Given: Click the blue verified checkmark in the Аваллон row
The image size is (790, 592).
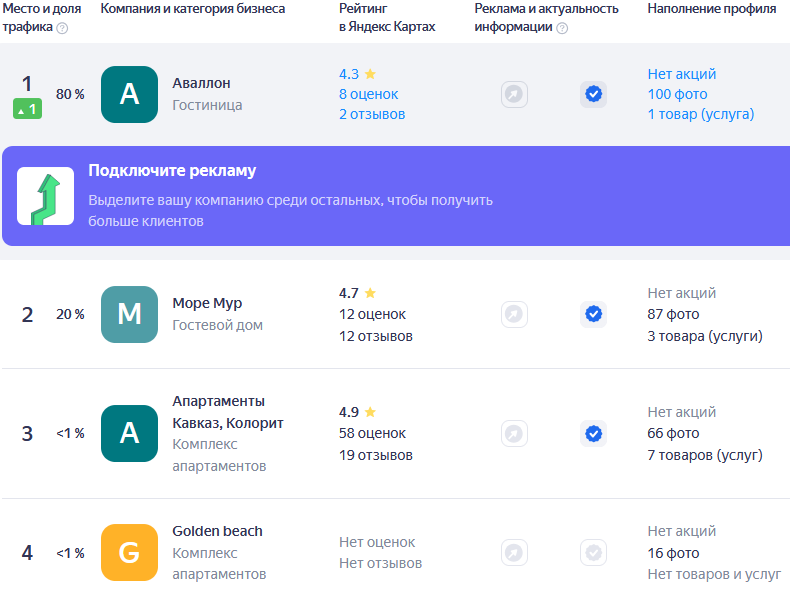Looking at the screenshot, I should [594, 94].
